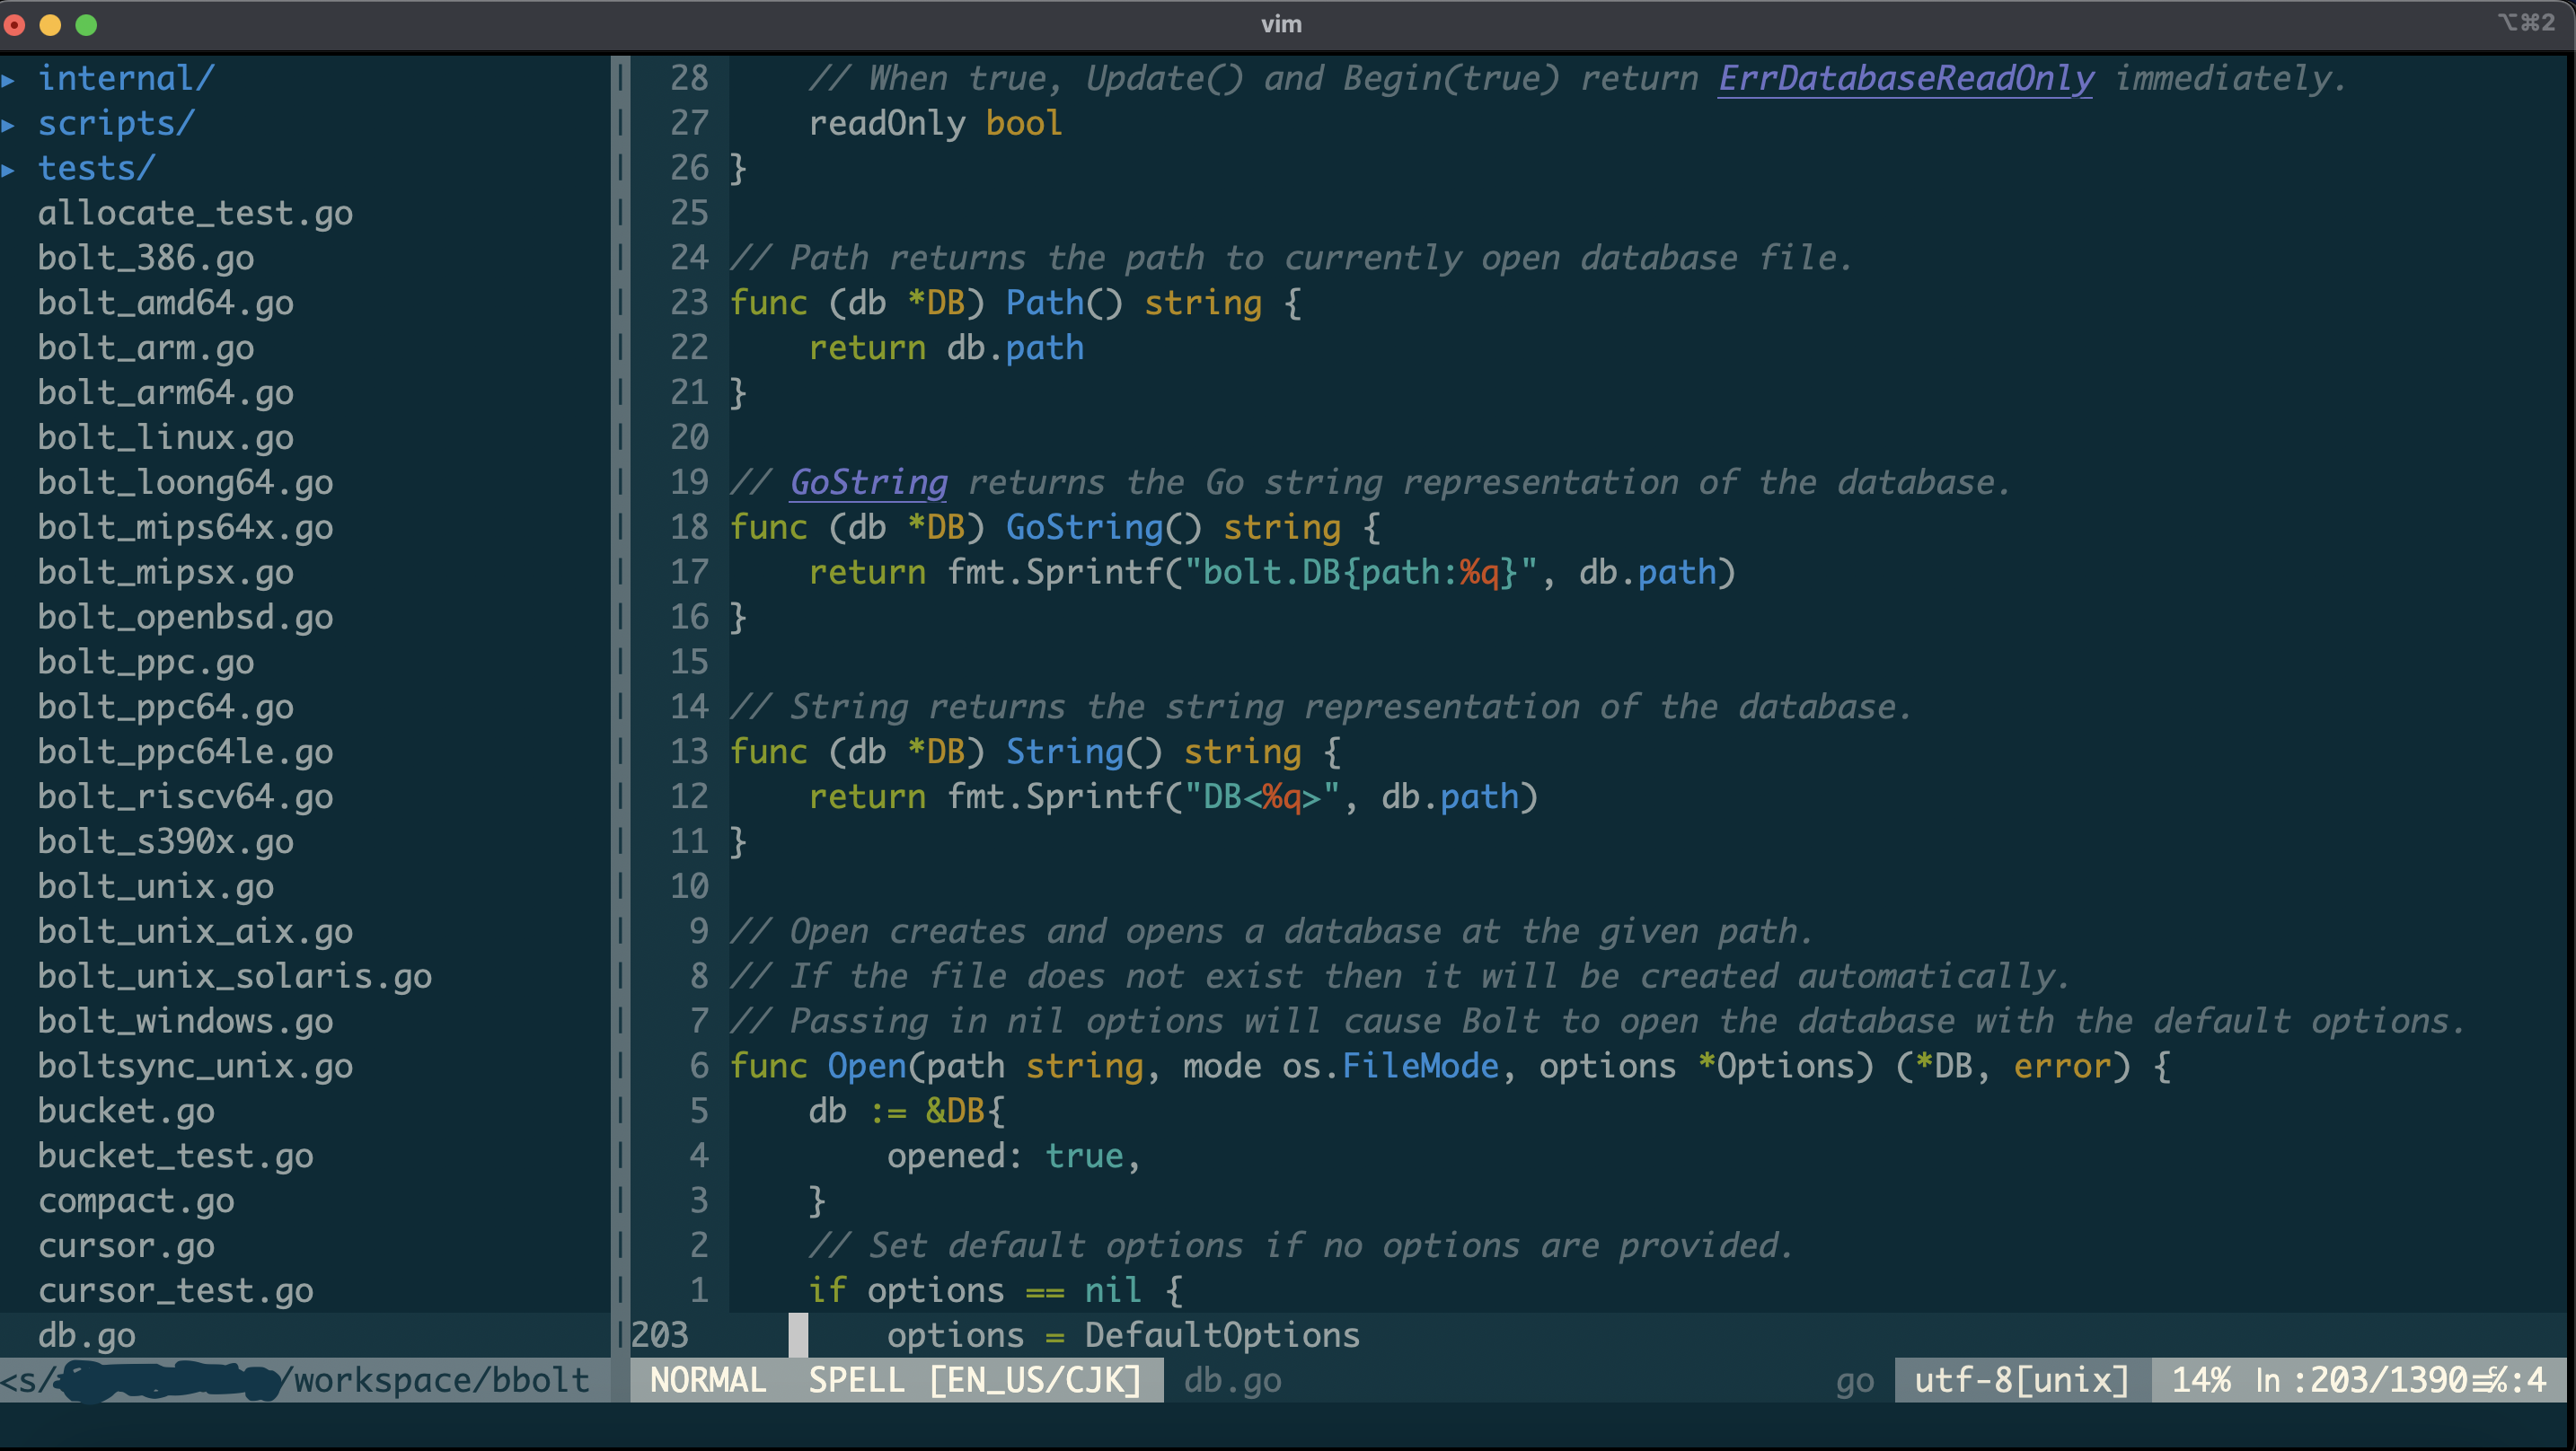Click the "bolt.DB{path:%q}" string literal
The height and width of the screenshot is (1451, 2576).
coord(1361,572)
